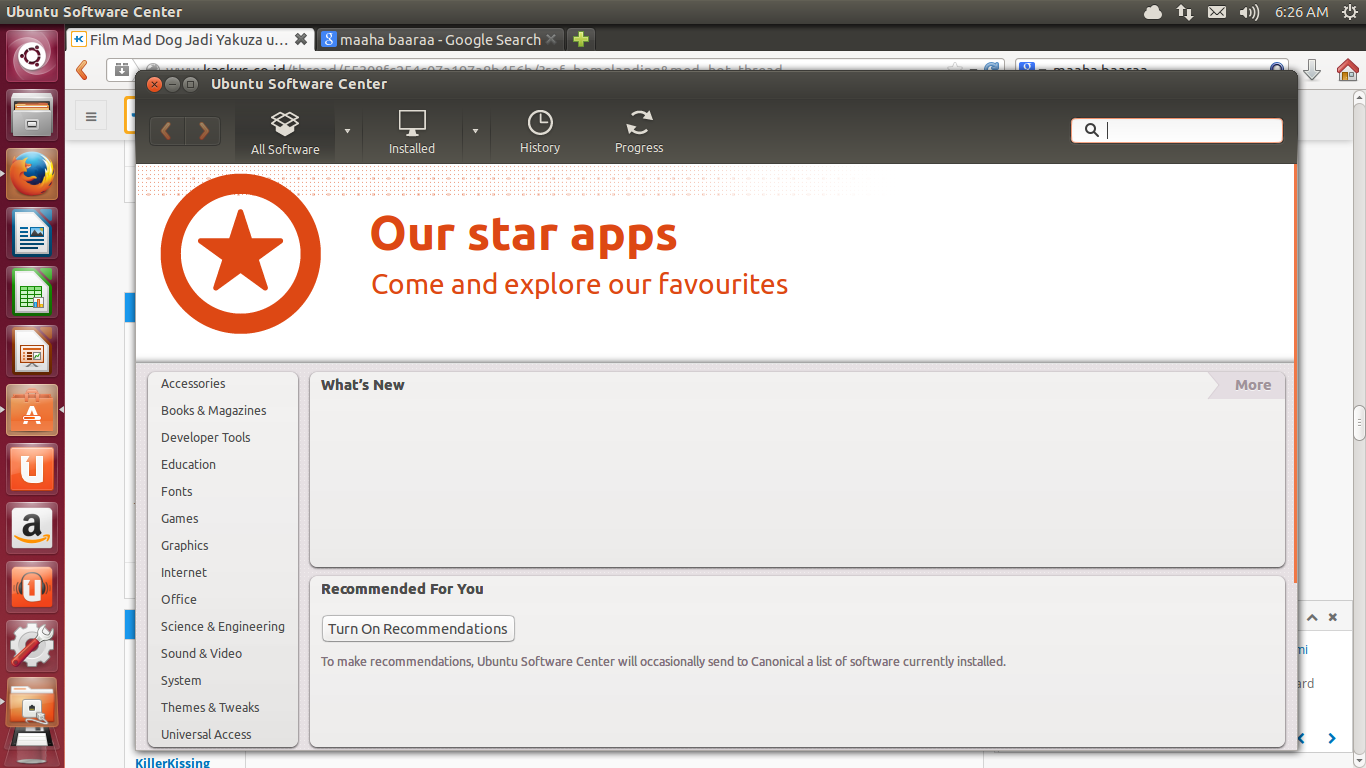
Task: Click More in the What's New section
Action: 1248,385
